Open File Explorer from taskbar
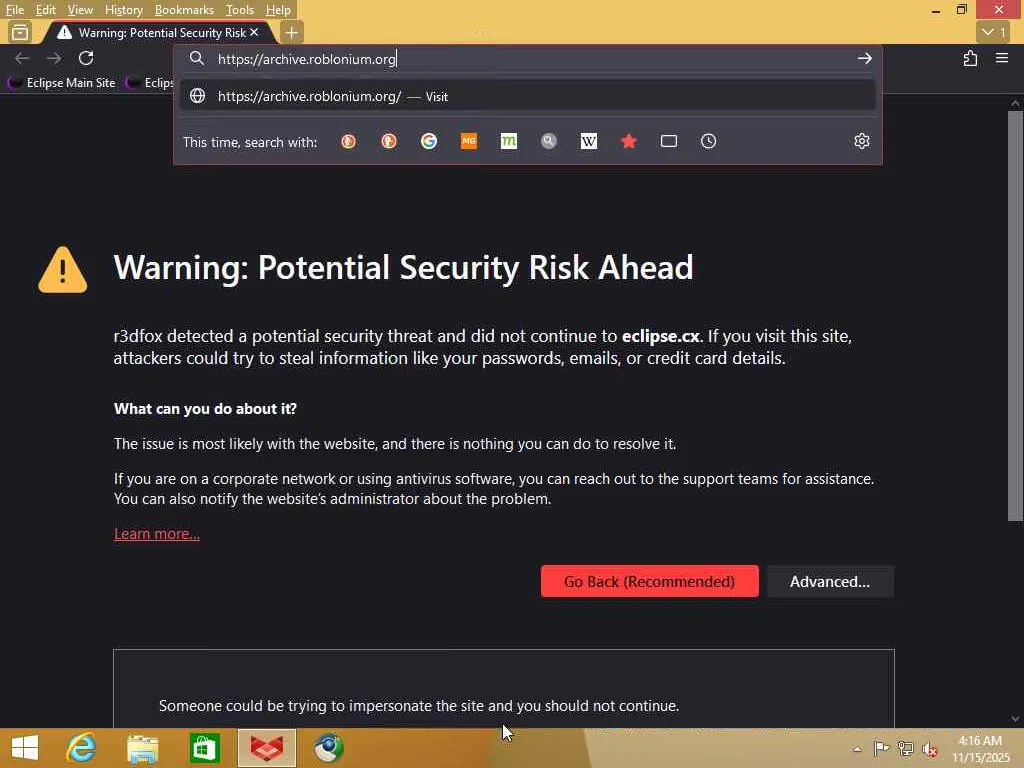 pyautogui.click(x=142, y=748)
